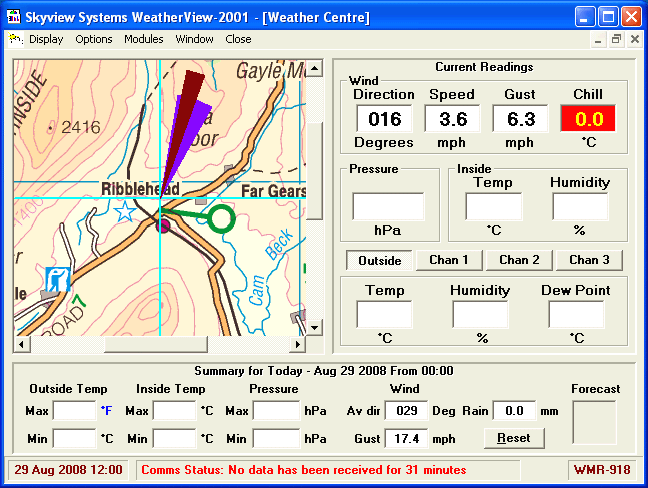Click the Outside Temp Max field
Screen dimensions: 648x488
(75, 411)
